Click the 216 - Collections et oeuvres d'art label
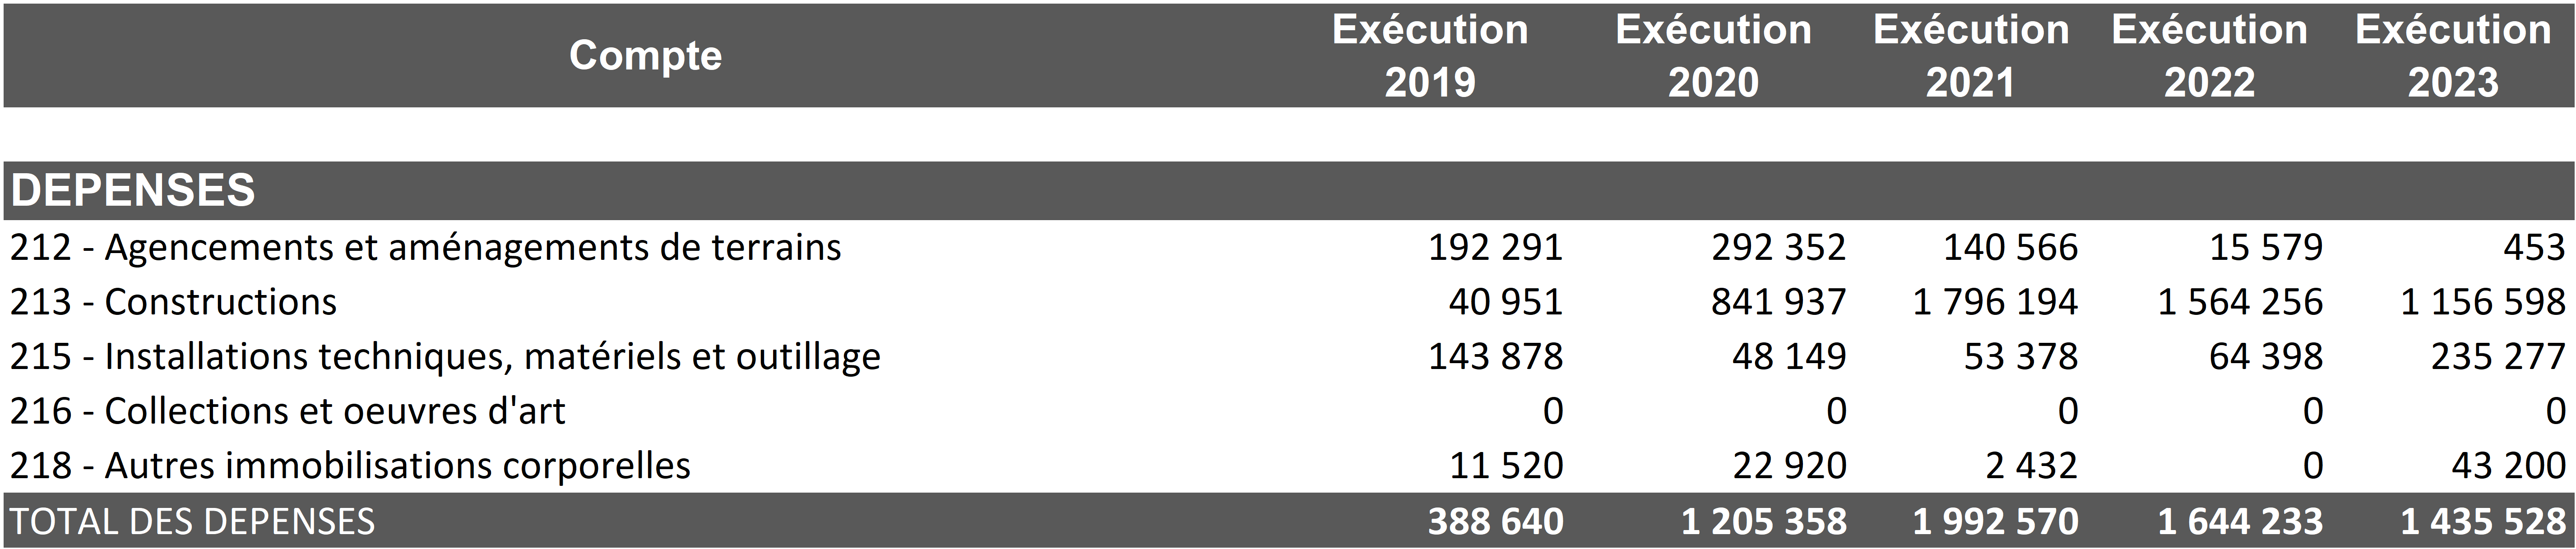2576x549 pixels. [288, 411]
